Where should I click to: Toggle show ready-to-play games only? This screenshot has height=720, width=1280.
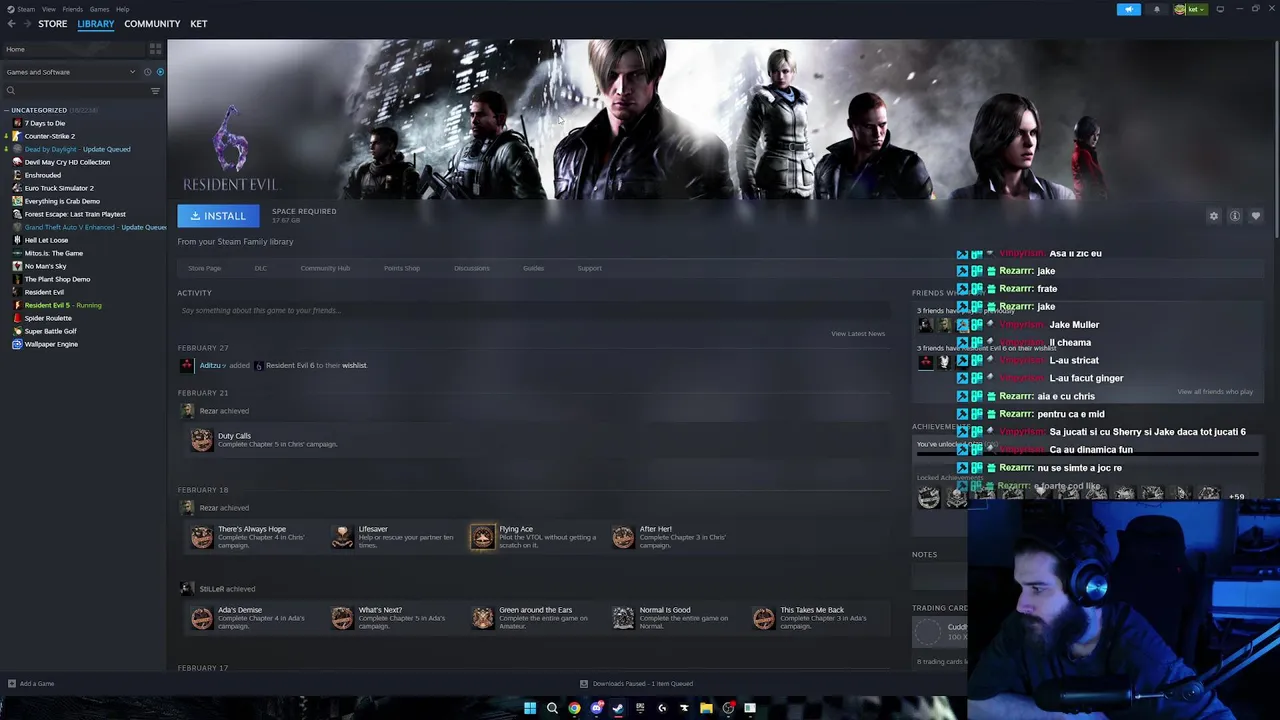coord(160,72)
